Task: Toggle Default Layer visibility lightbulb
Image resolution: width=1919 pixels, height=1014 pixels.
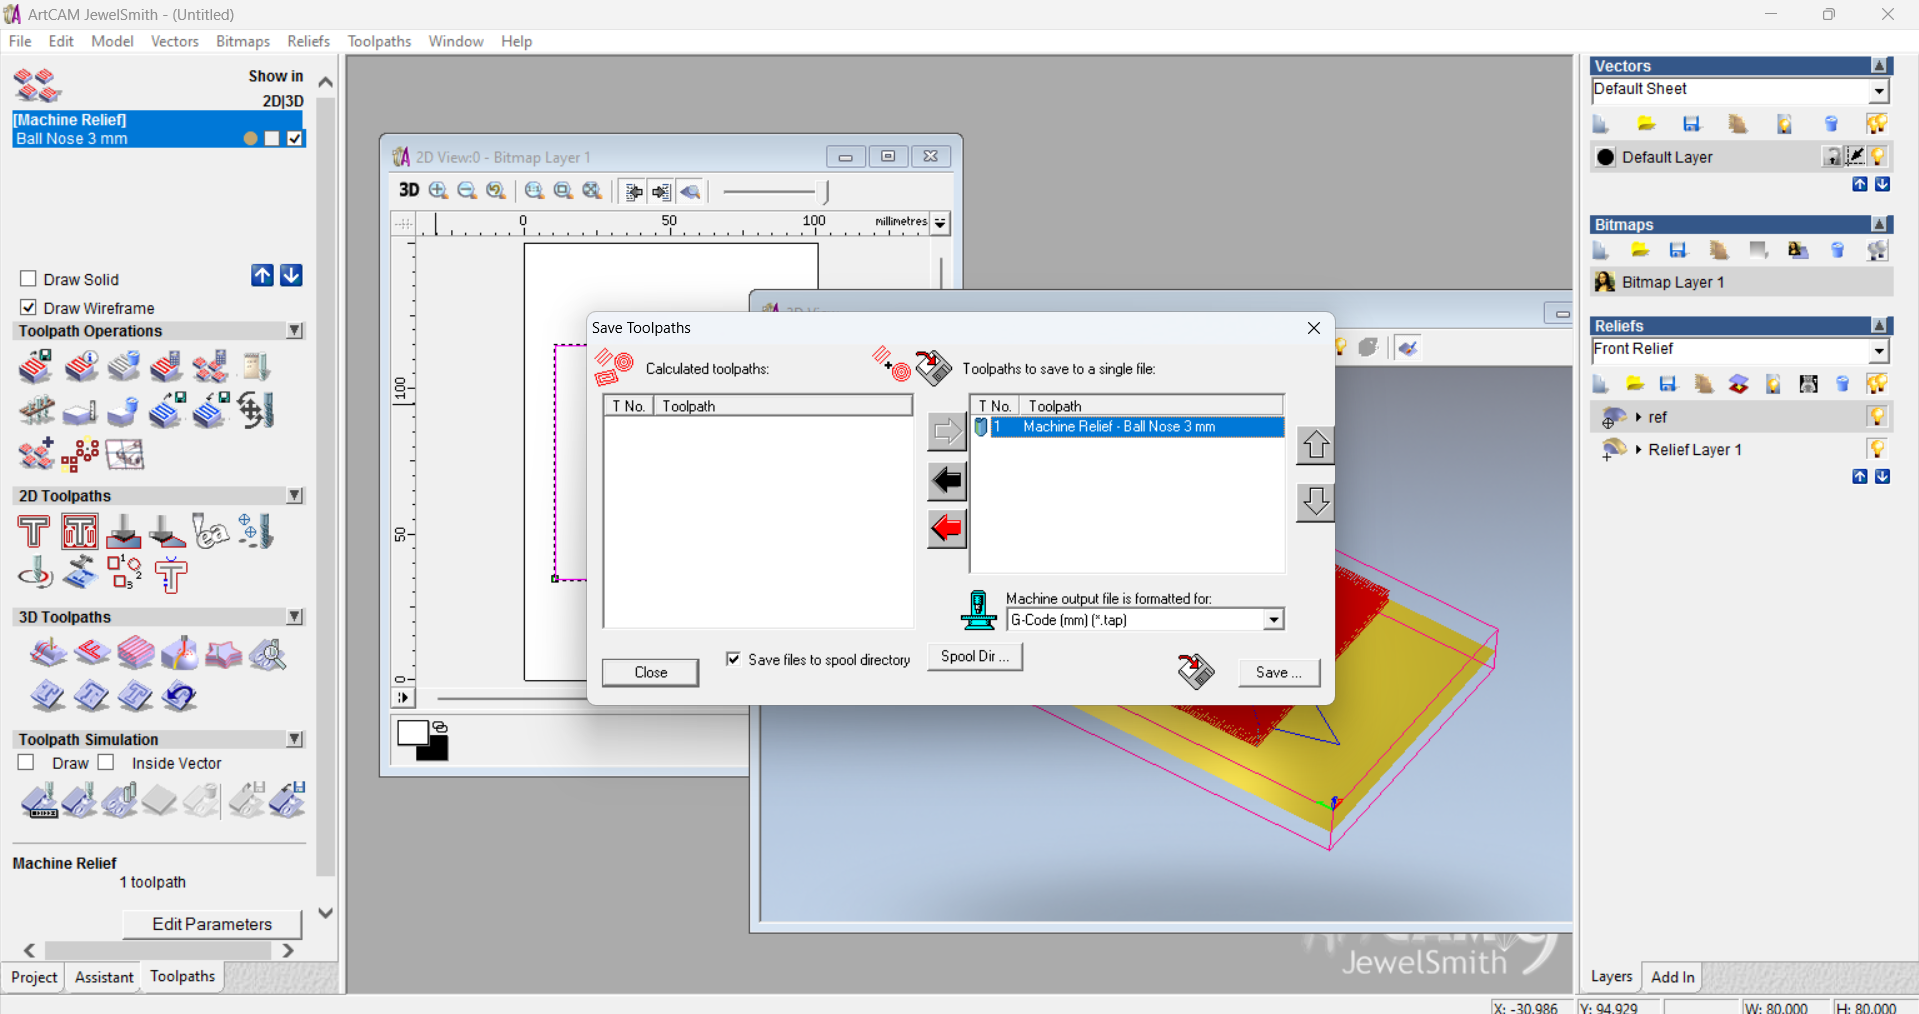Action: tap(1878, 157)
